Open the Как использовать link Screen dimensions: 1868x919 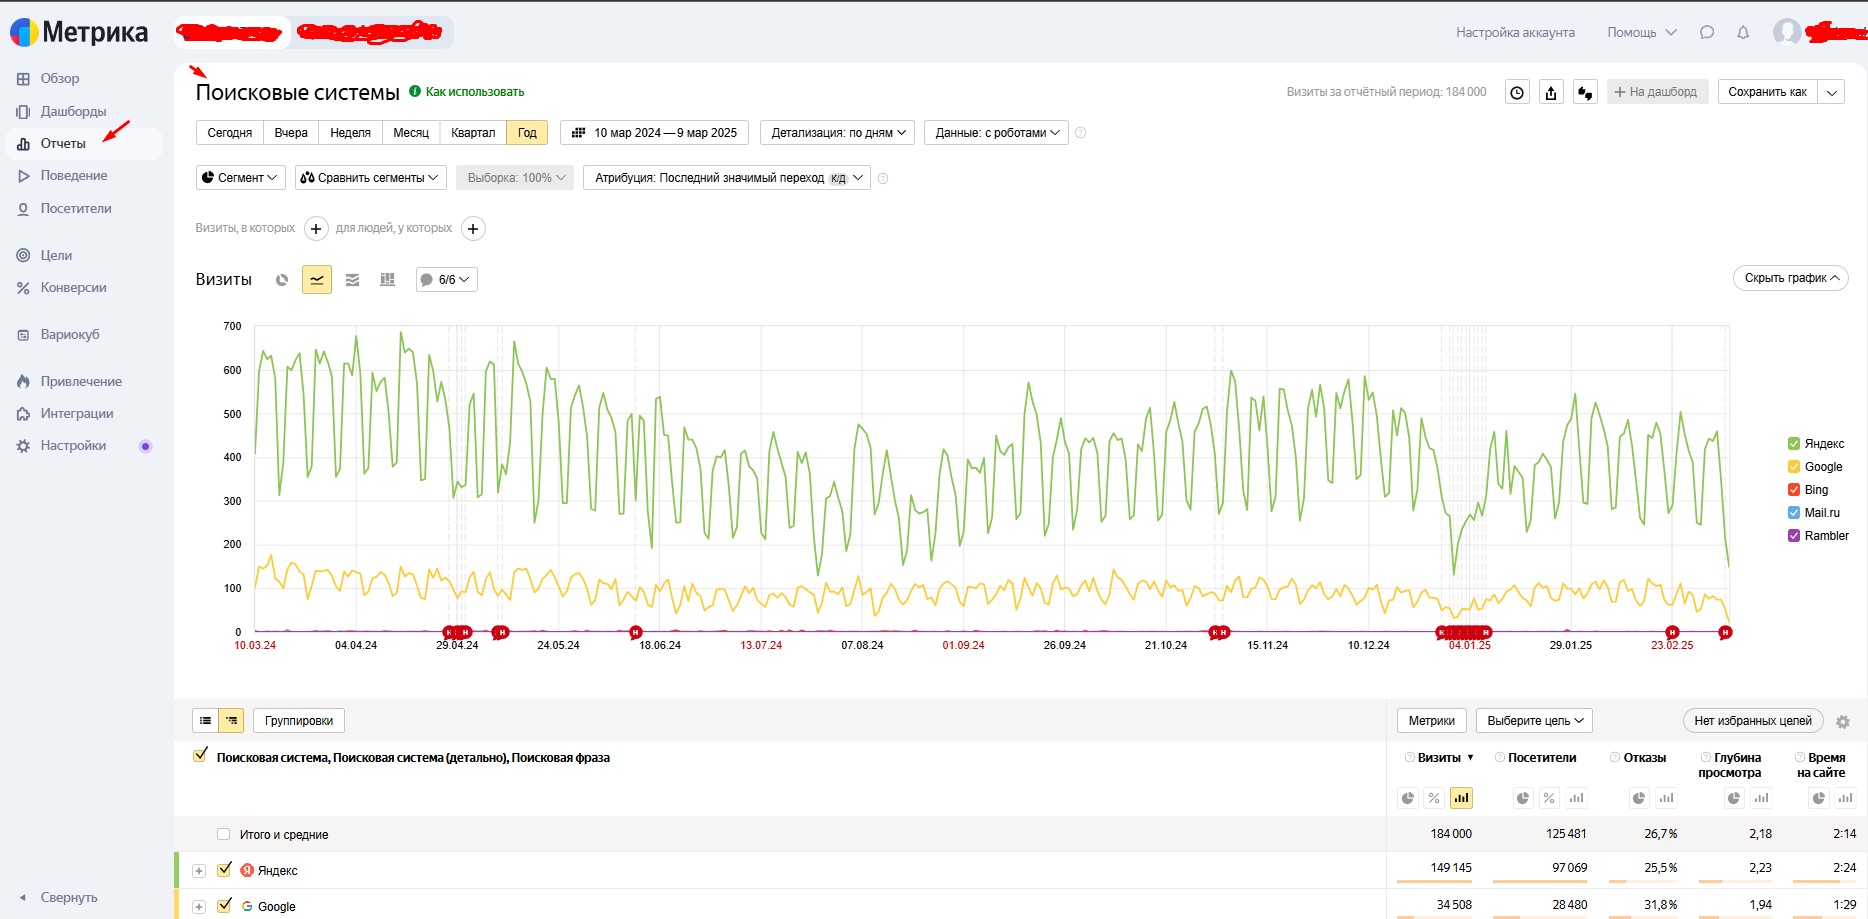474,92
